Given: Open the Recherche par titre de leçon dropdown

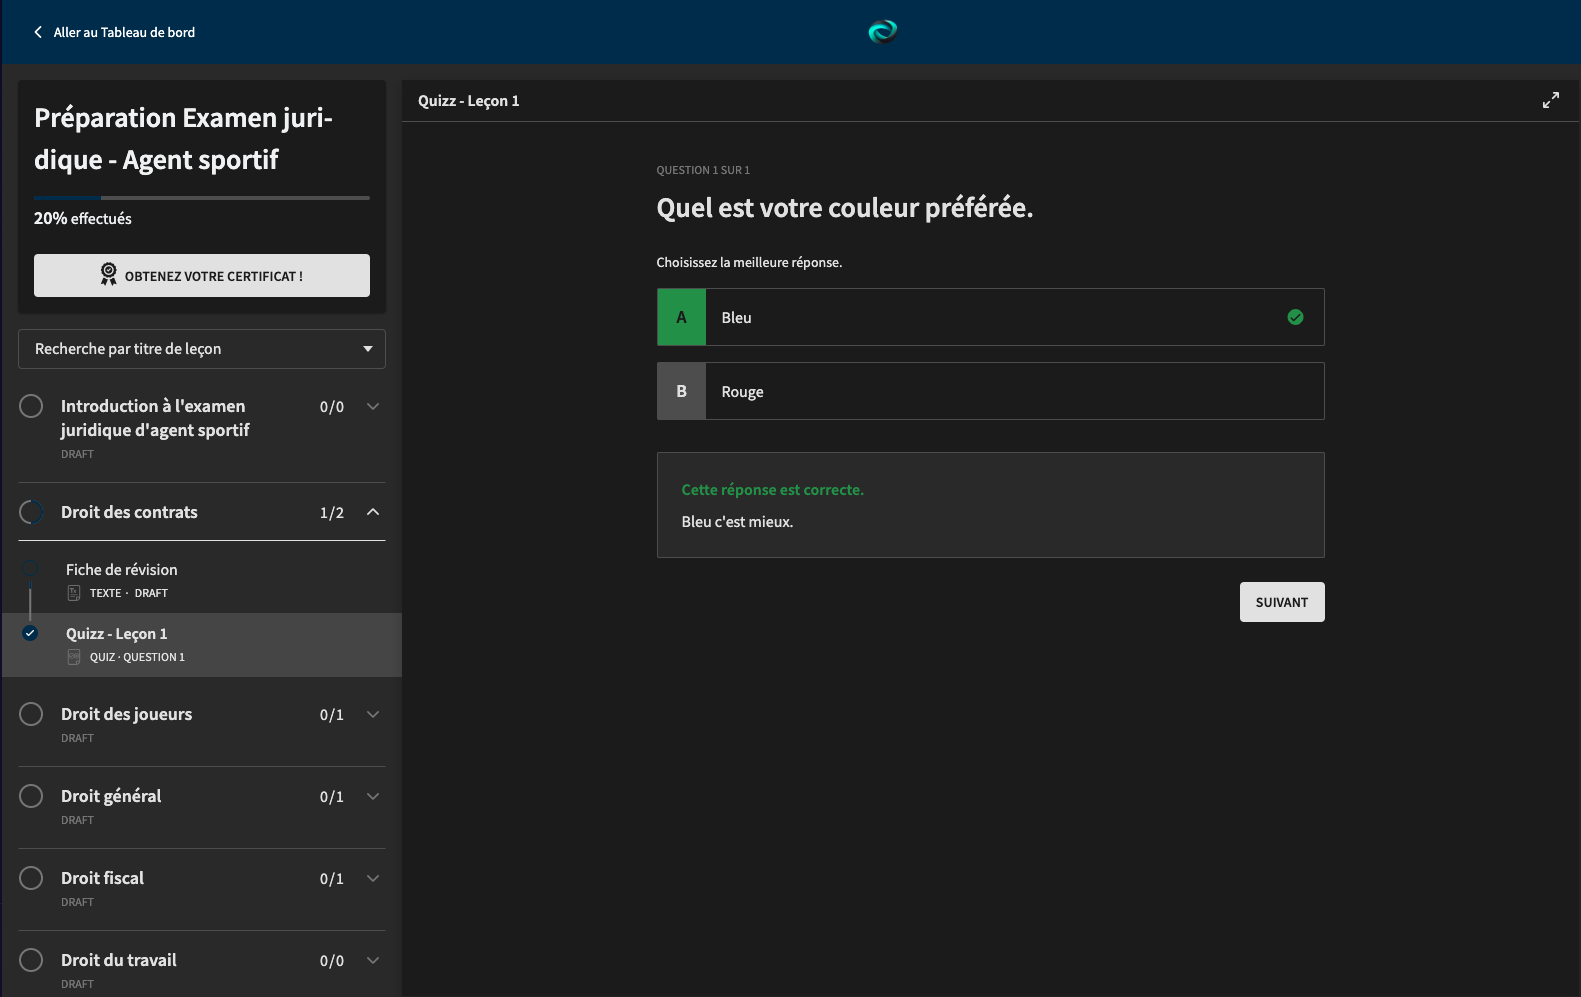Looking at the screenshot, I should tap(201, 349).
